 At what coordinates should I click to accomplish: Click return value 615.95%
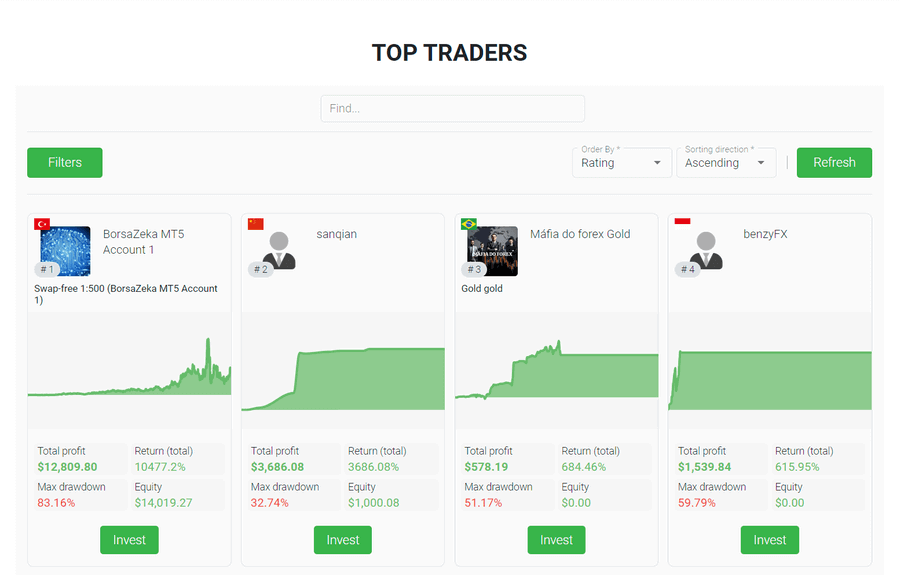[x=797, y=467]
